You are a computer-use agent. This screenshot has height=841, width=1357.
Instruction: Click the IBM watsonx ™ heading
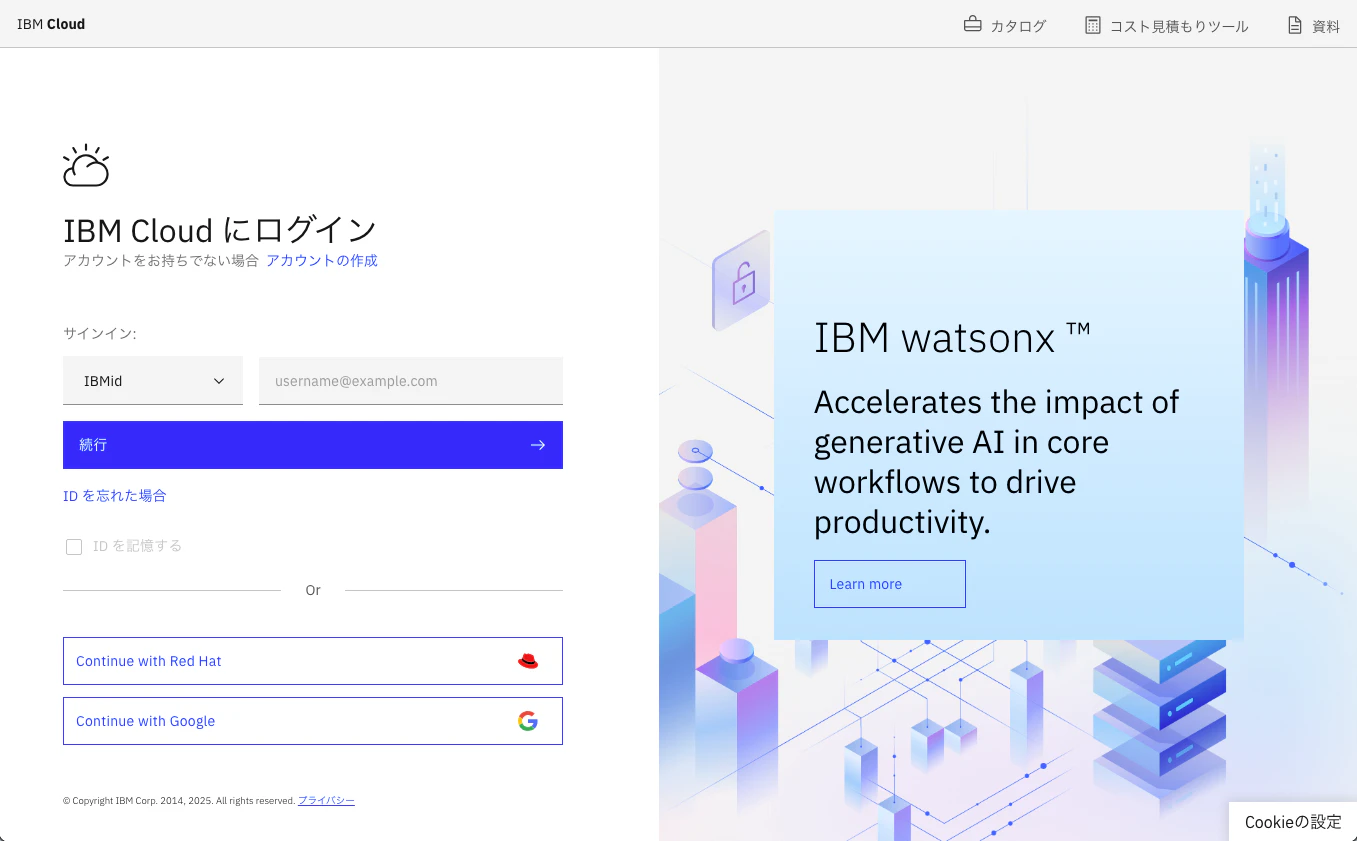pos(952,338)
